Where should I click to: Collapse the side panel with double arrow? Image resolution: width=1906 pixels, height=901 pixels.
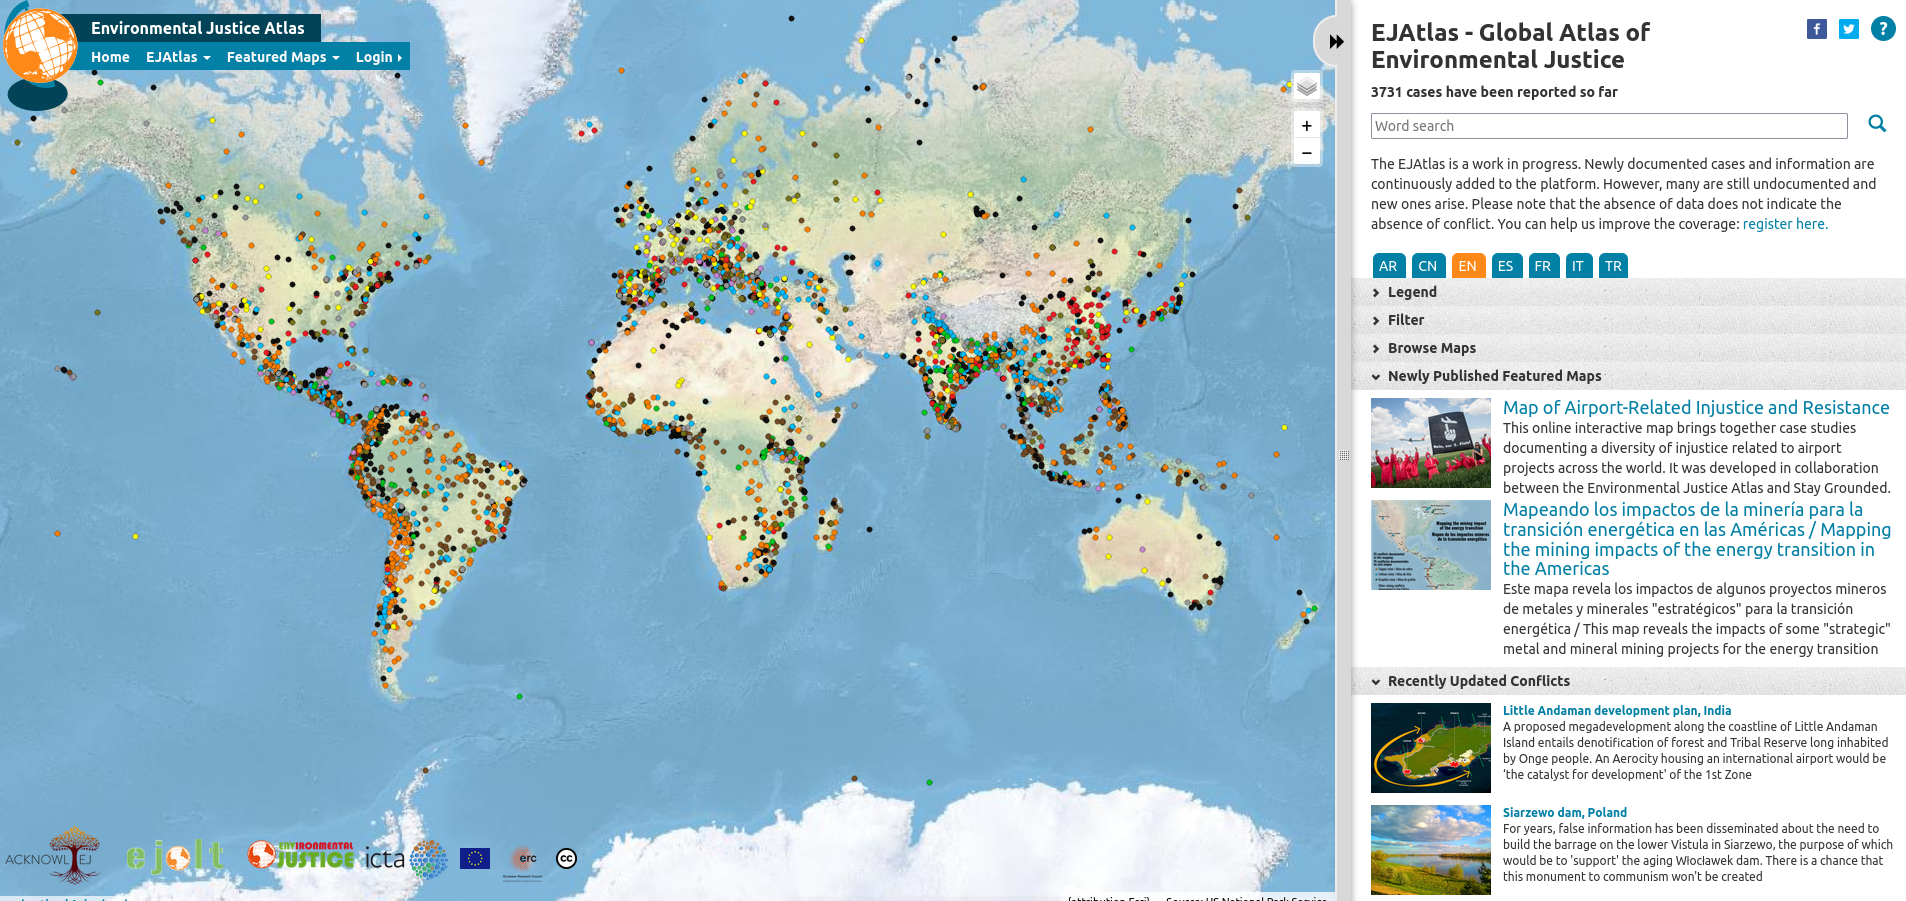(1335, 41)
